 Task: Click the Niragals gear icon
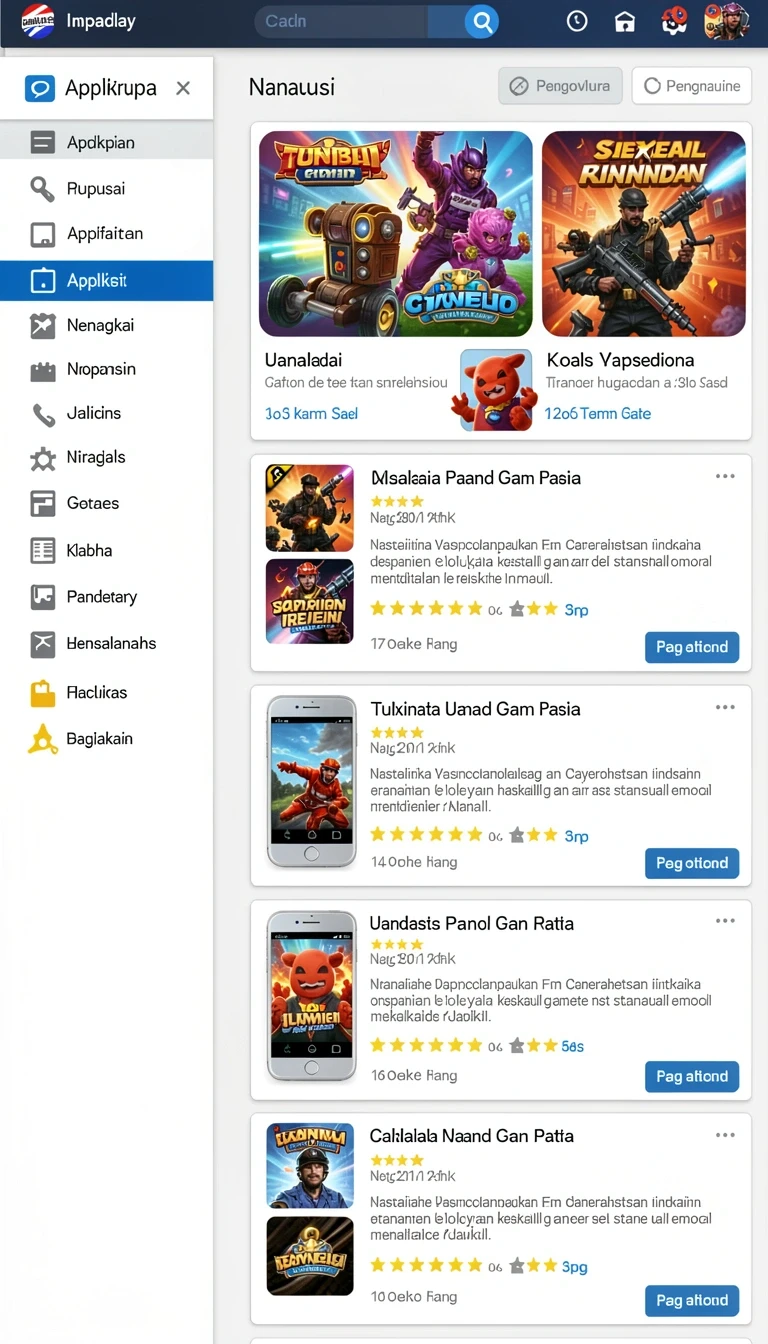(43, 458)
